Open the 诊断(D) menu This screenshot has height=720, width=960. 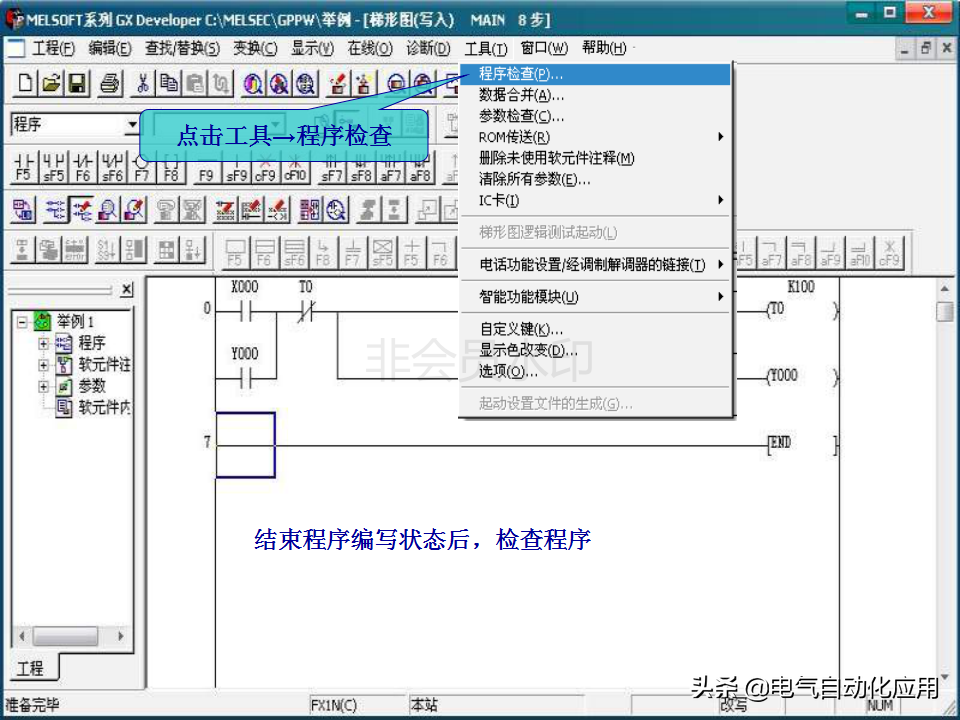click(x=428, y=48)
